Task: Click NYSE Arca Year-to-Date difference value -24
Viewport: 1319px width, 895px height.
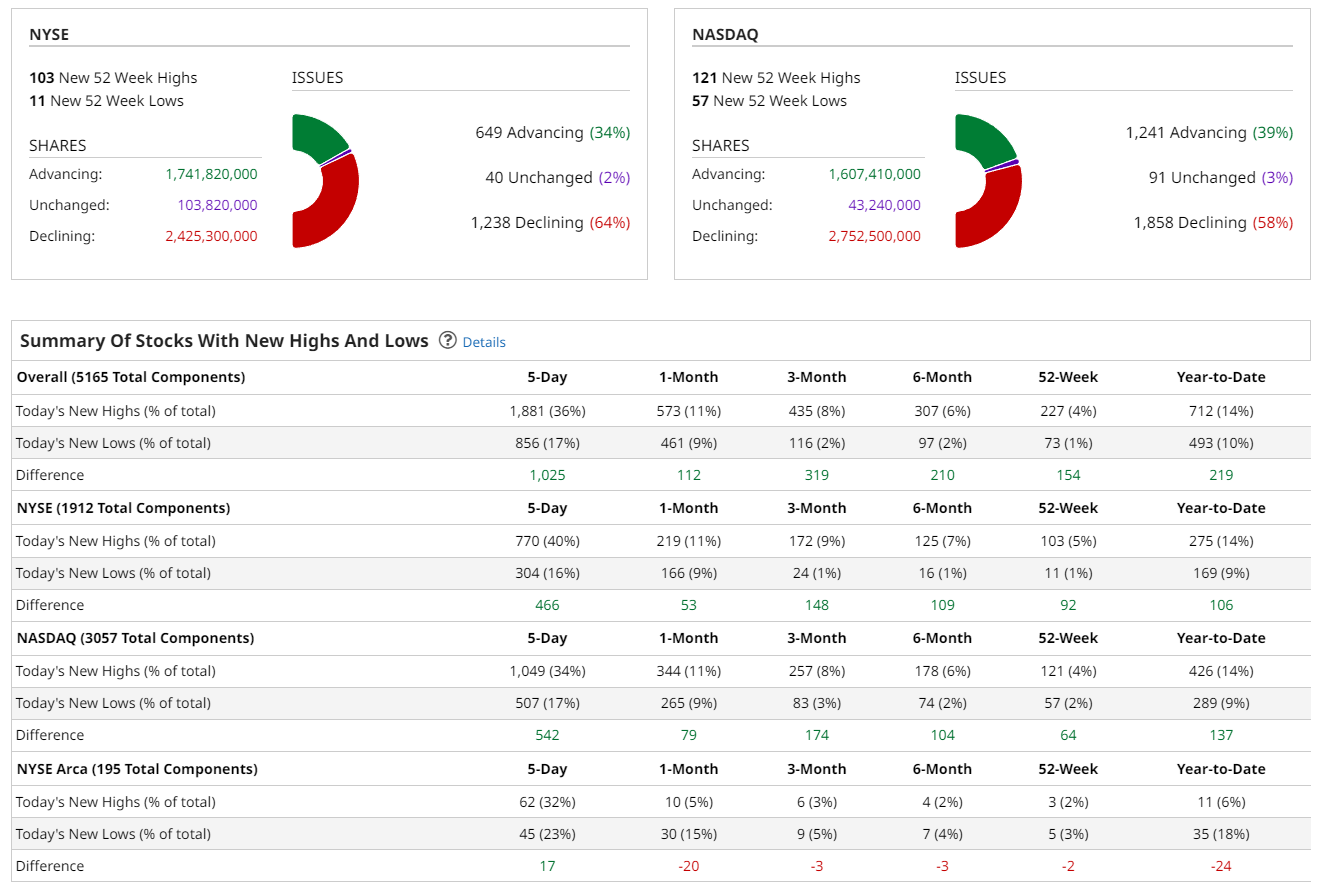Action: 1221,866
